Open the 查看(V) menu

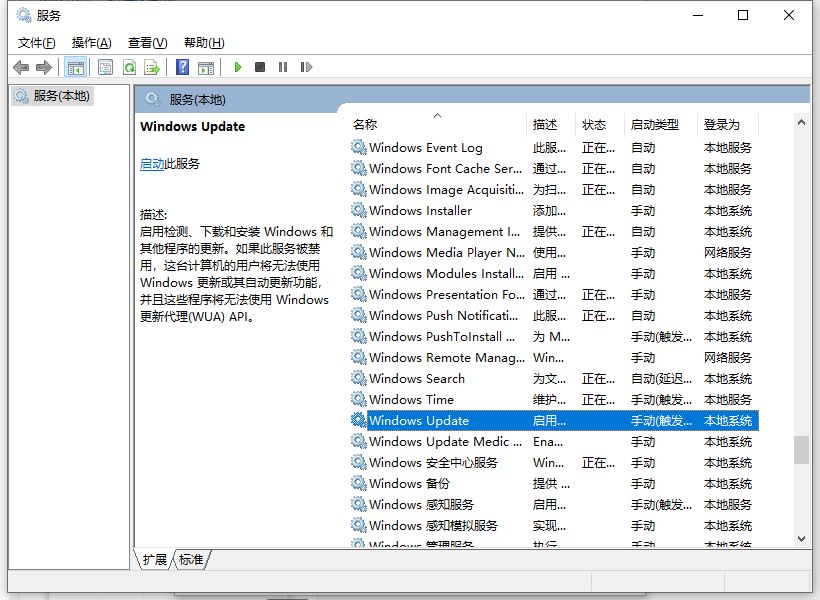pos(147,42)
